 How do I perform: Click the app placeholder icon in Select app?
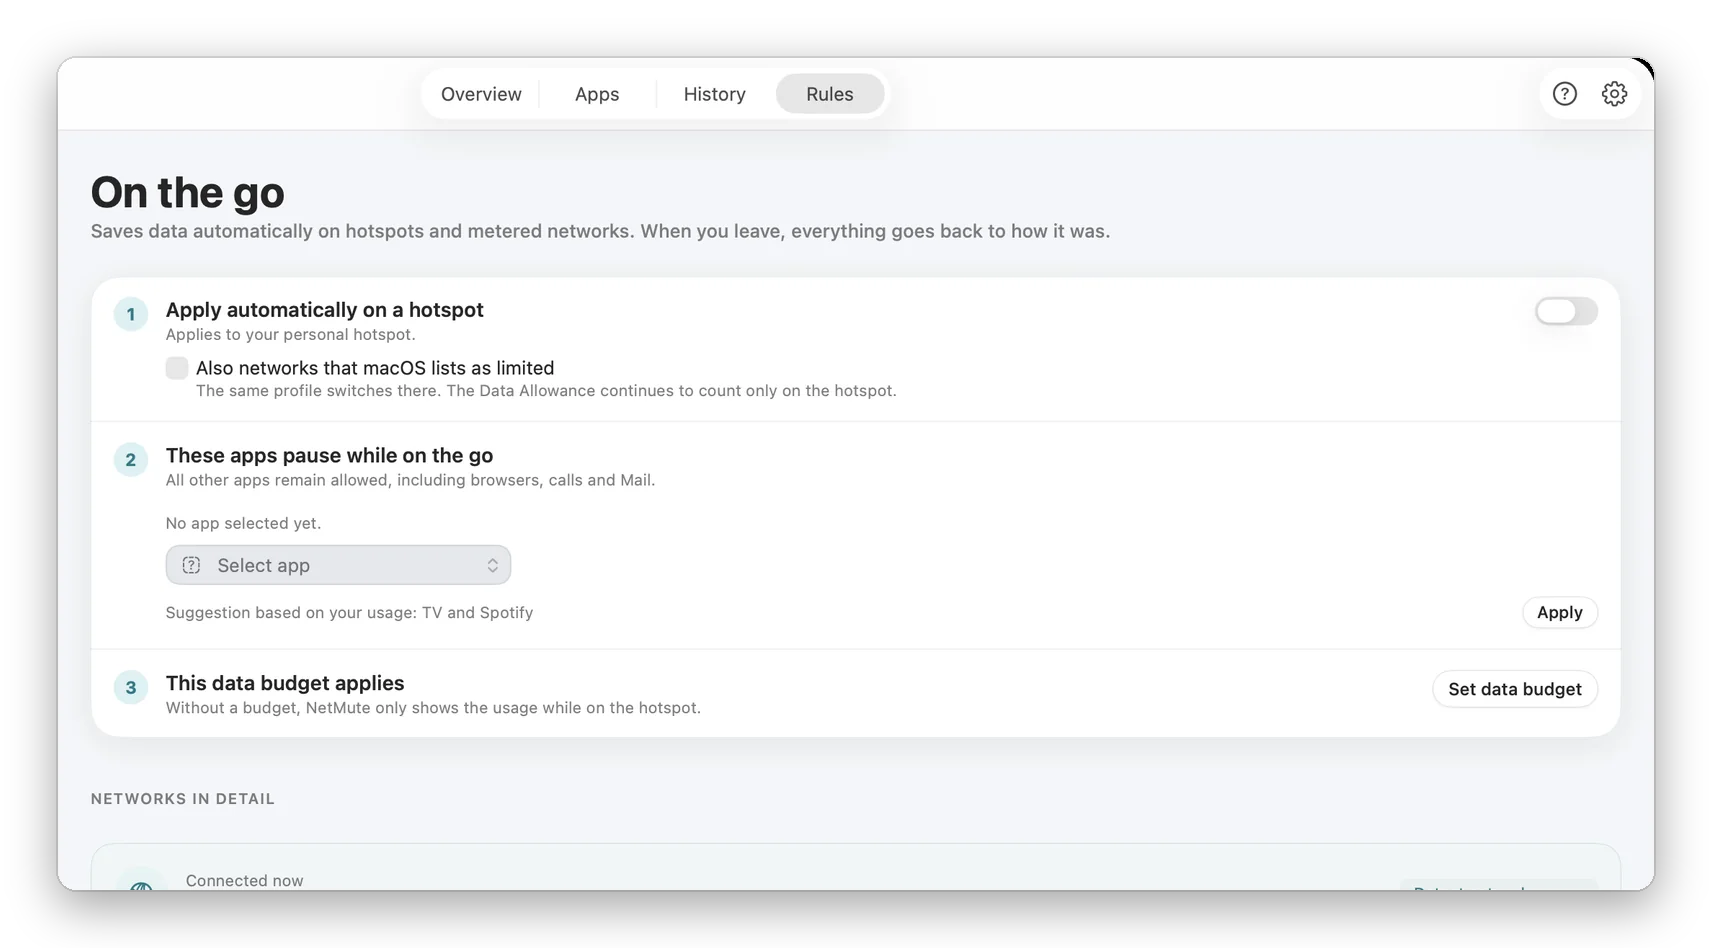[x=191, y=565]
